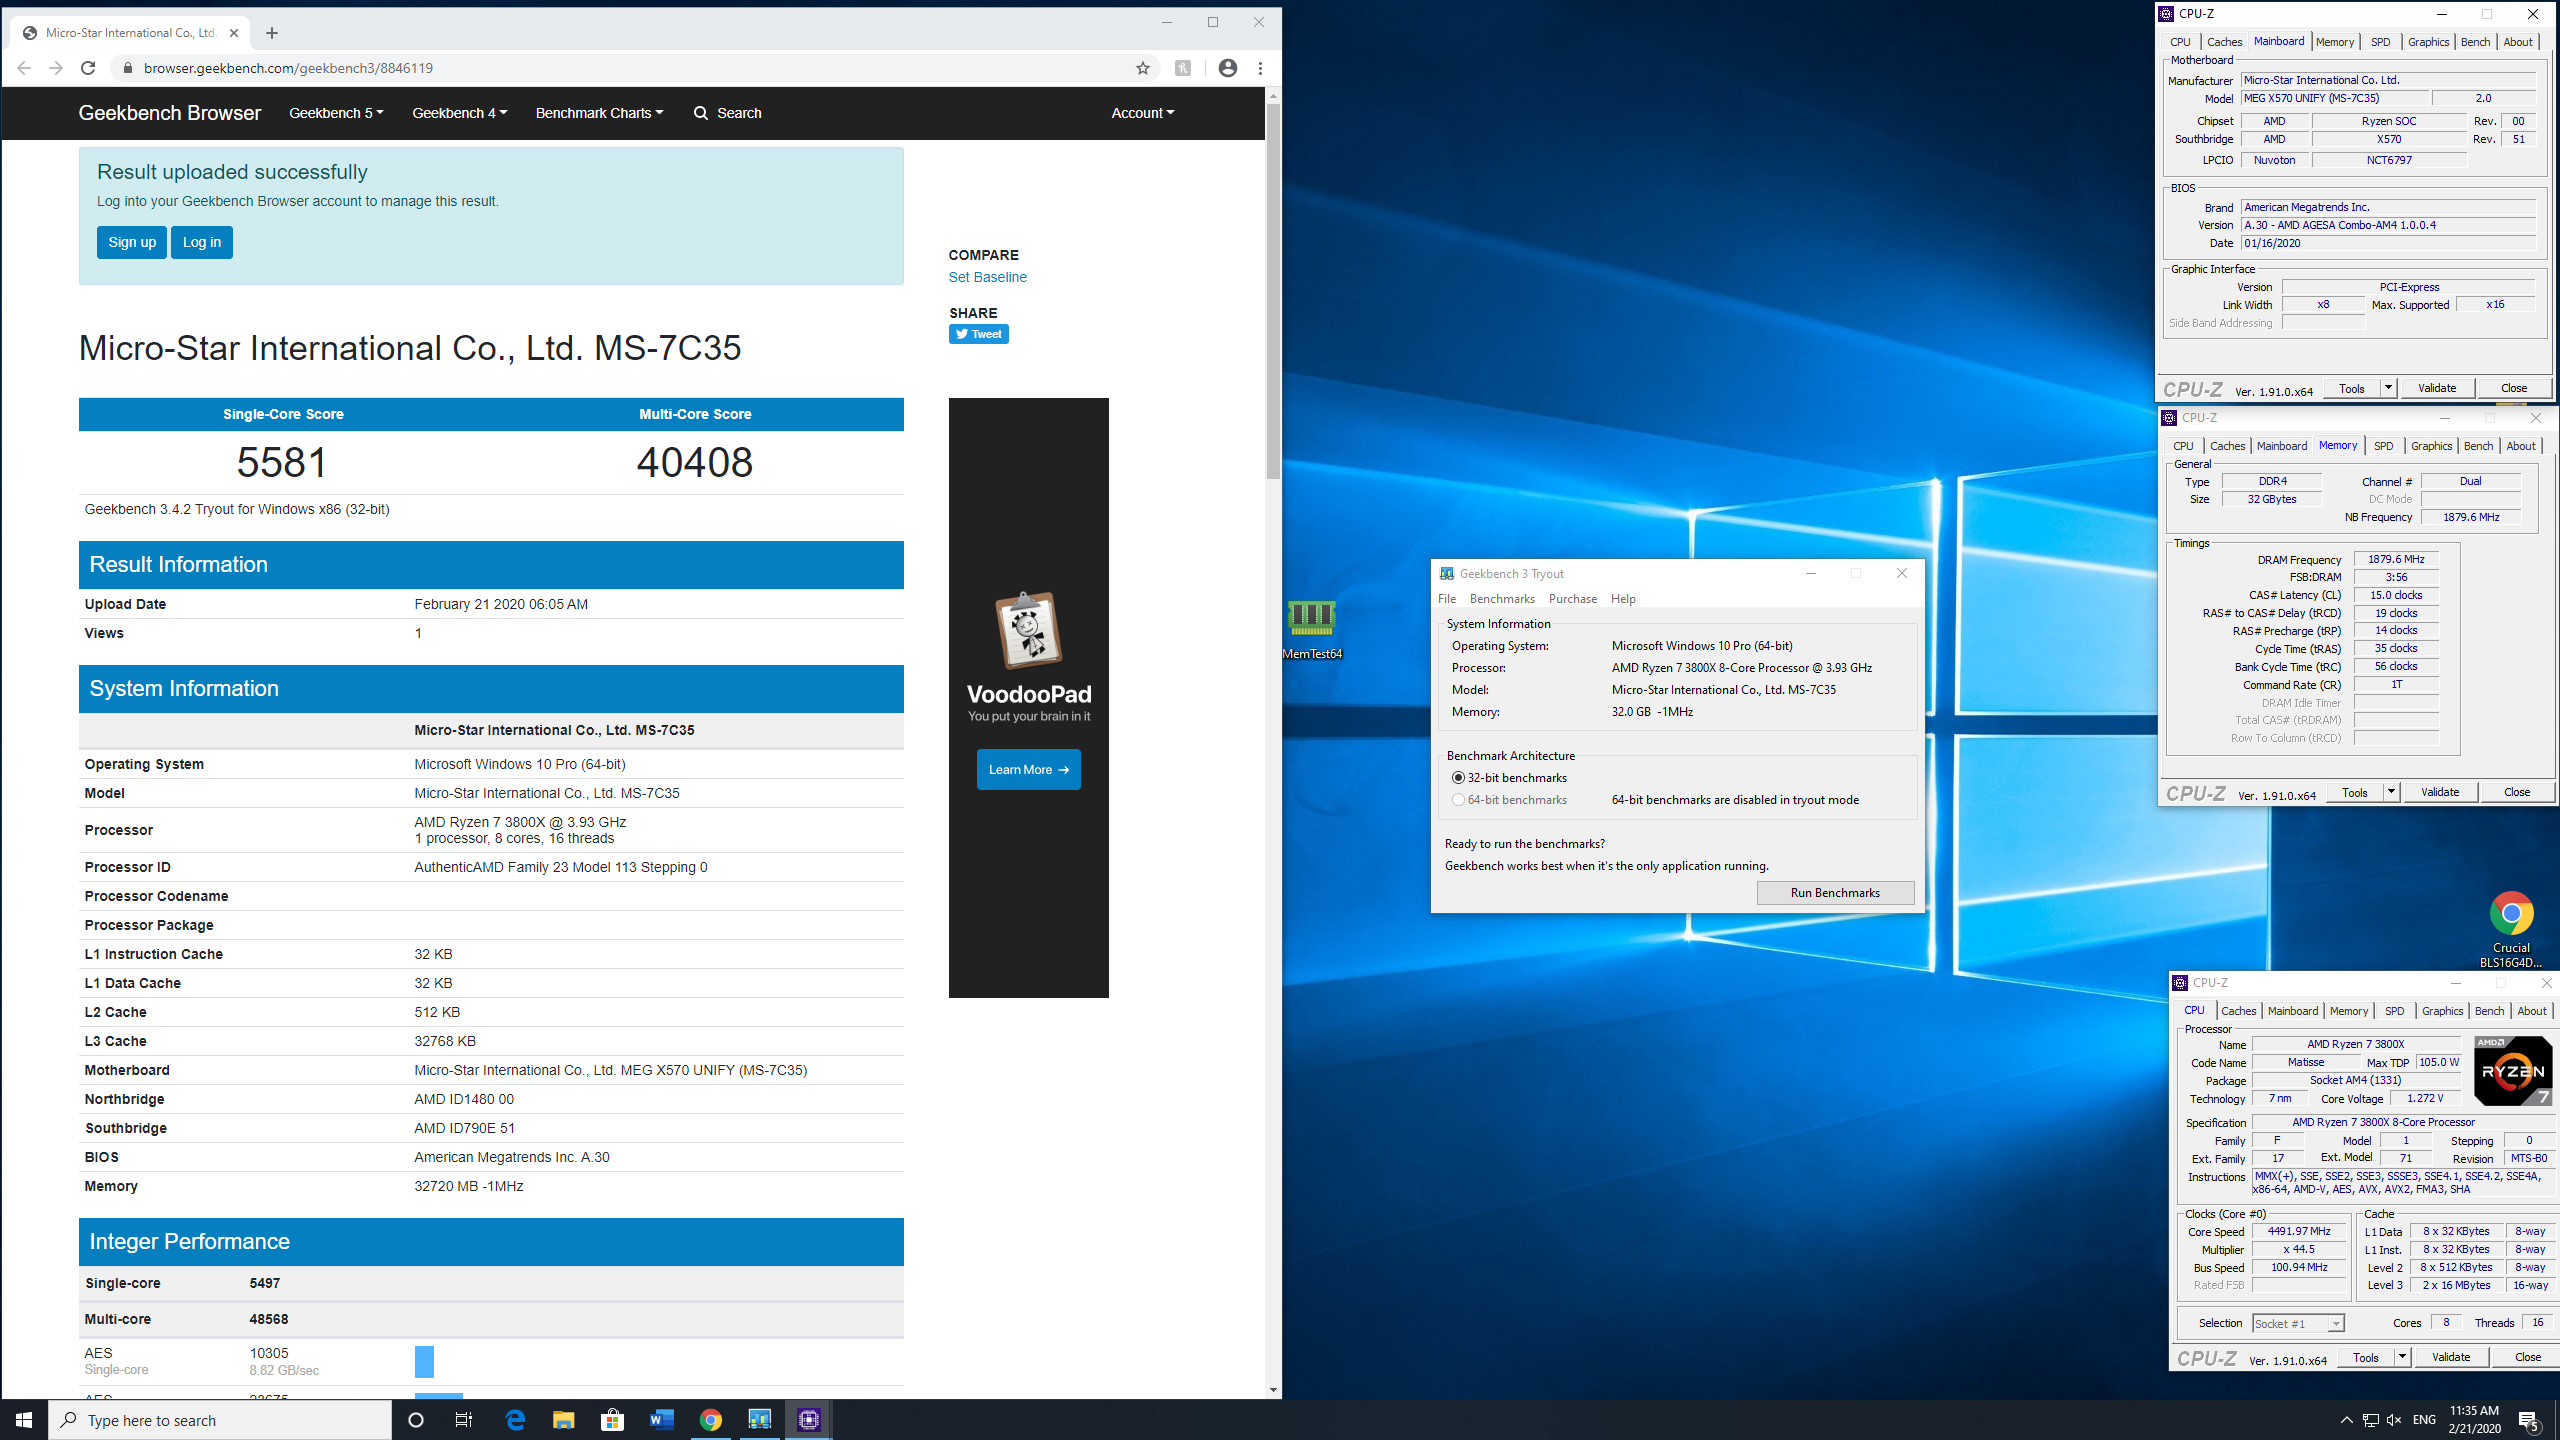Open the Account dropdown menu
The image size is (2560, 1440).
point(1143,113)
